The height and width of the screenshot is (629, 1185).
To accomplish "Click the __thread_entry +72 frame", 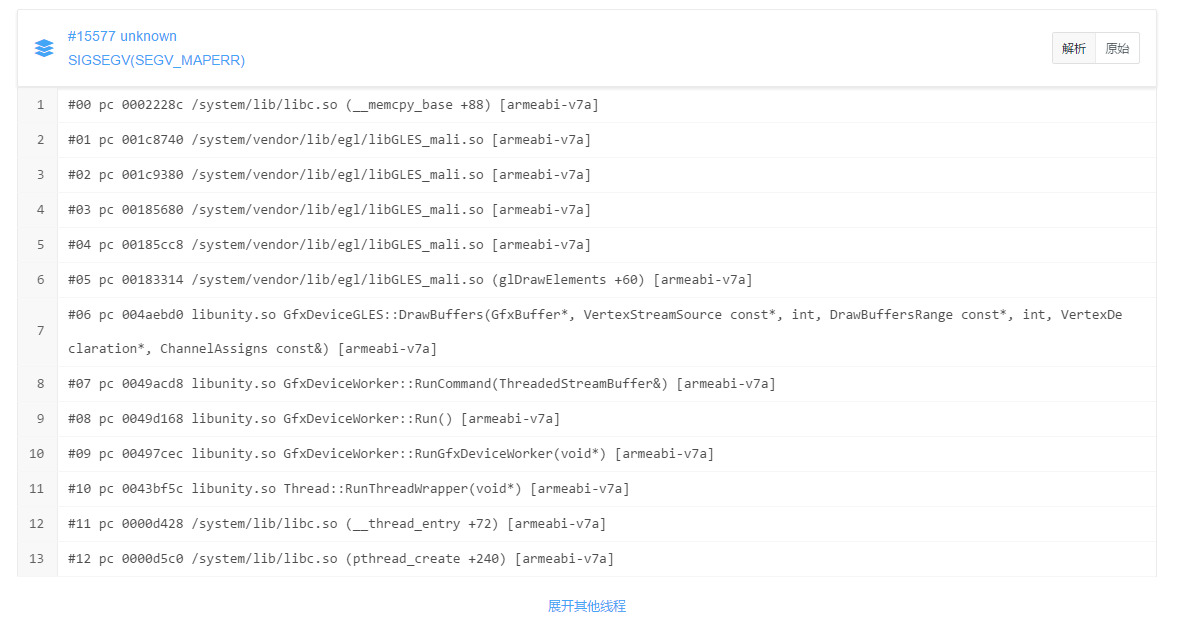I will 336,524.
